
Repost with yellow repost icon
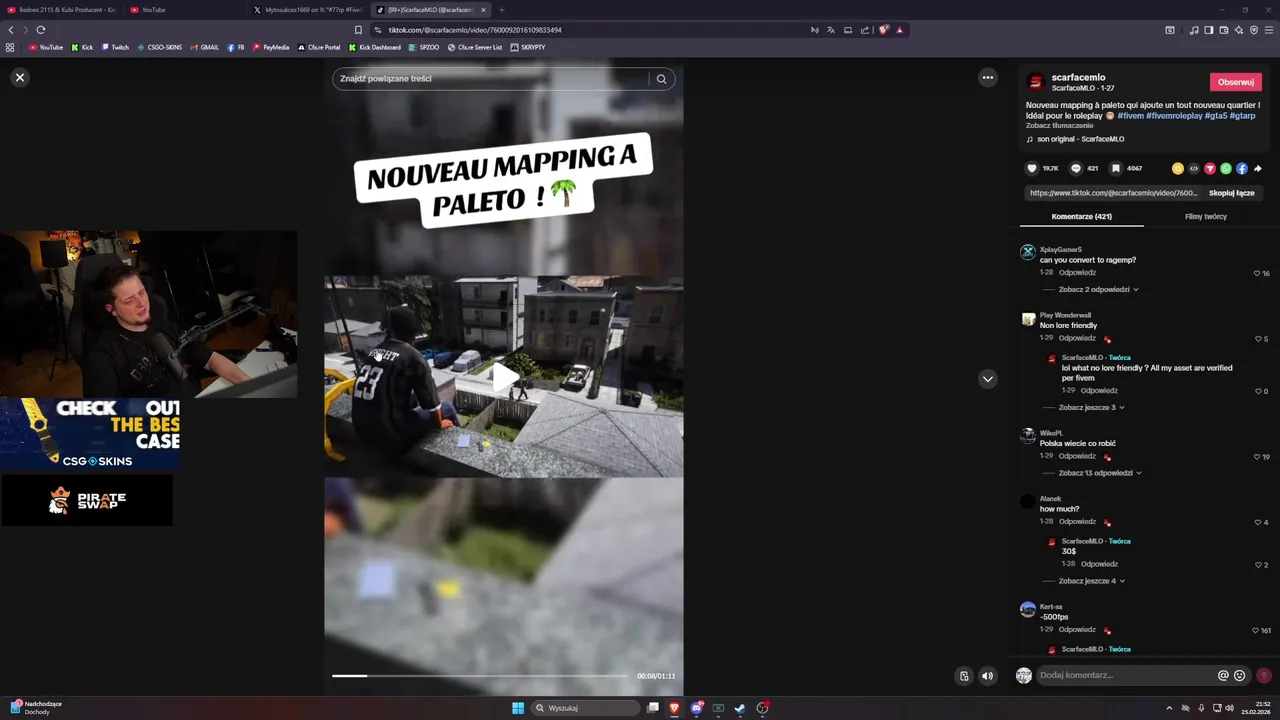[1177, 168]
